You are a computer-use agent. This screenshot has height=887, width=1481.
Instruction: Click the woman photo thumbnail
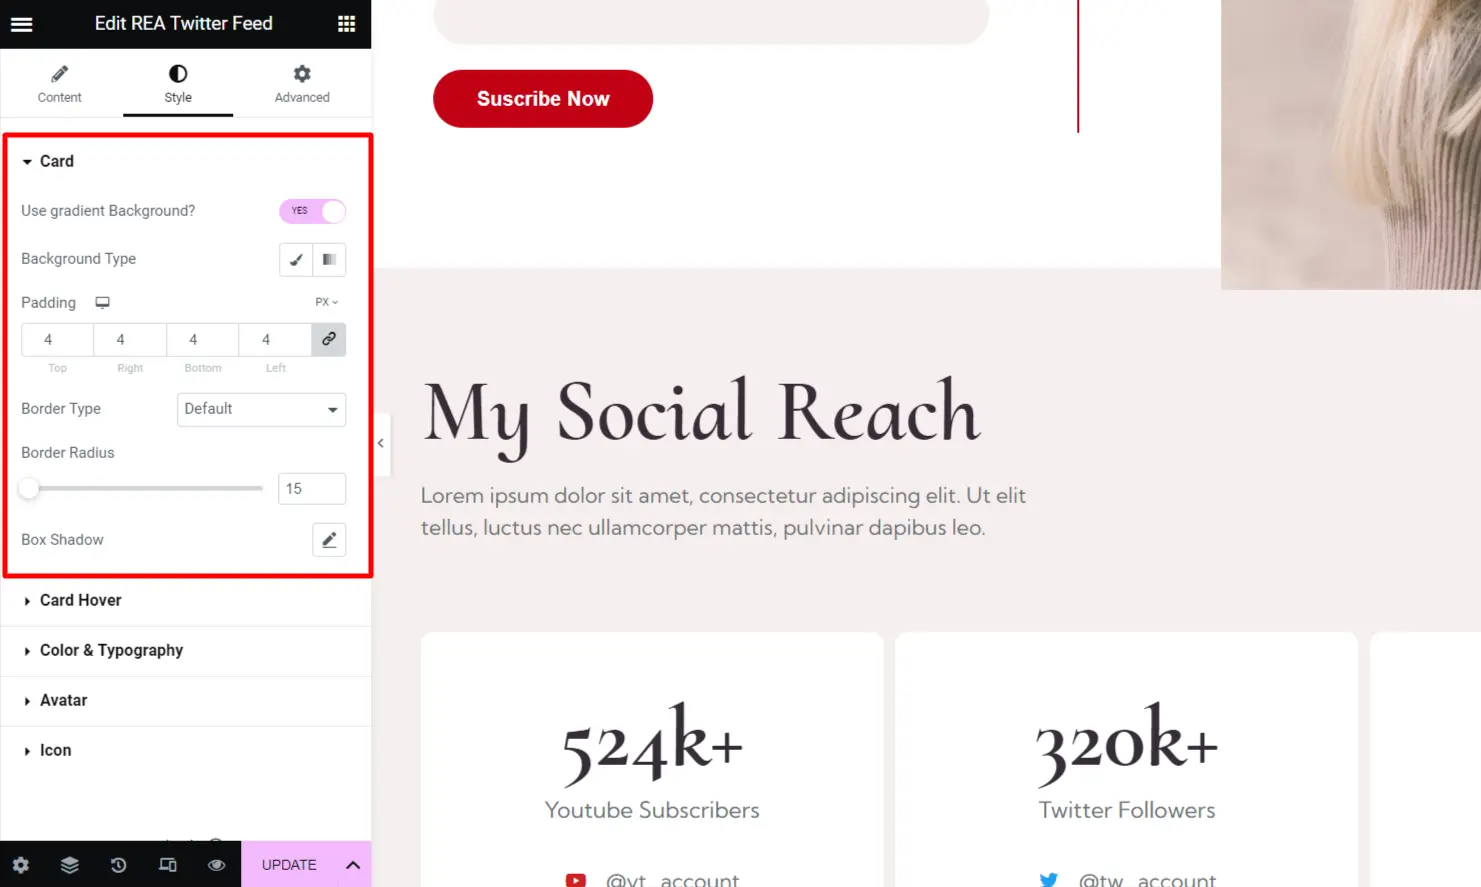(x=1351, y=145)
